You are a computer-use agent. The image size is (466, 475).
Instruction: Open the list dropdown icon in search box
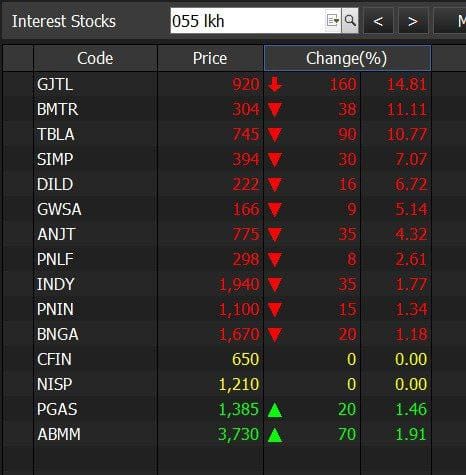click(333, 21)
